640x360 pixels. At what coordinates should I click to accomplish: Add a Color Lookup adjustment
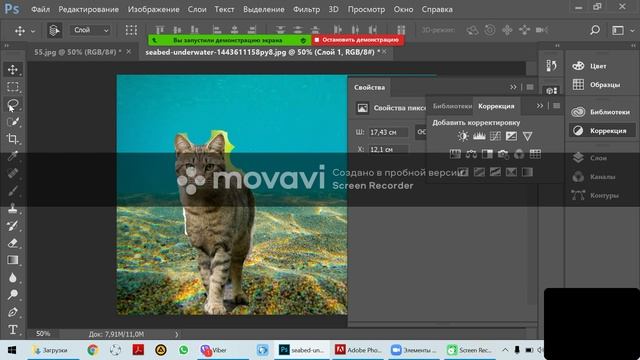[535, 154]
